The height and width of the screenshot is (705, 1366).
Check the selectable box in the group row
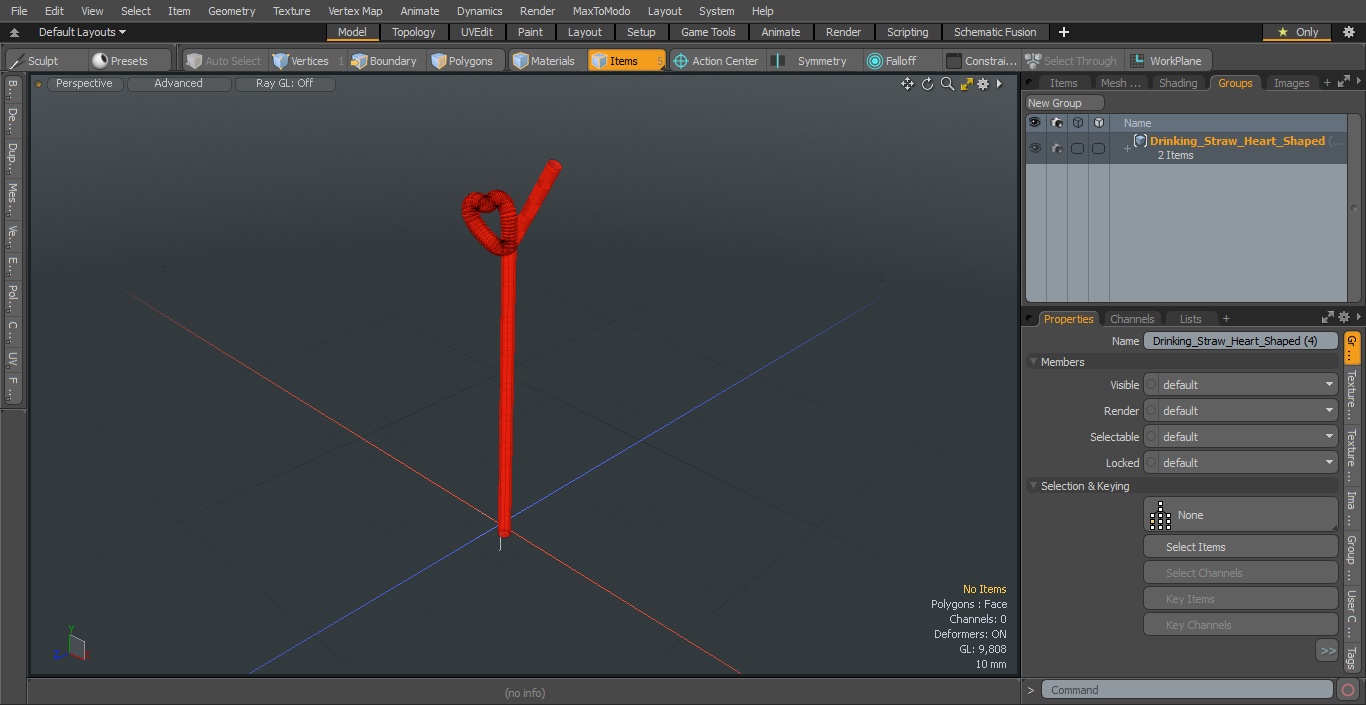point(1077,148)
